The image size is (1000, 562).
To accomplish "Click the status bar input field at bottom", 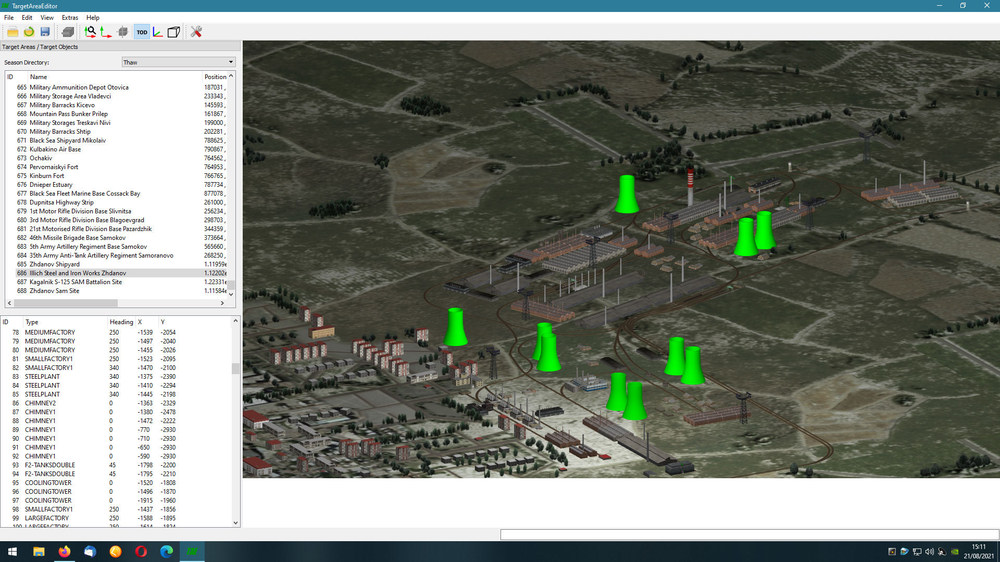I will point(749,535).
